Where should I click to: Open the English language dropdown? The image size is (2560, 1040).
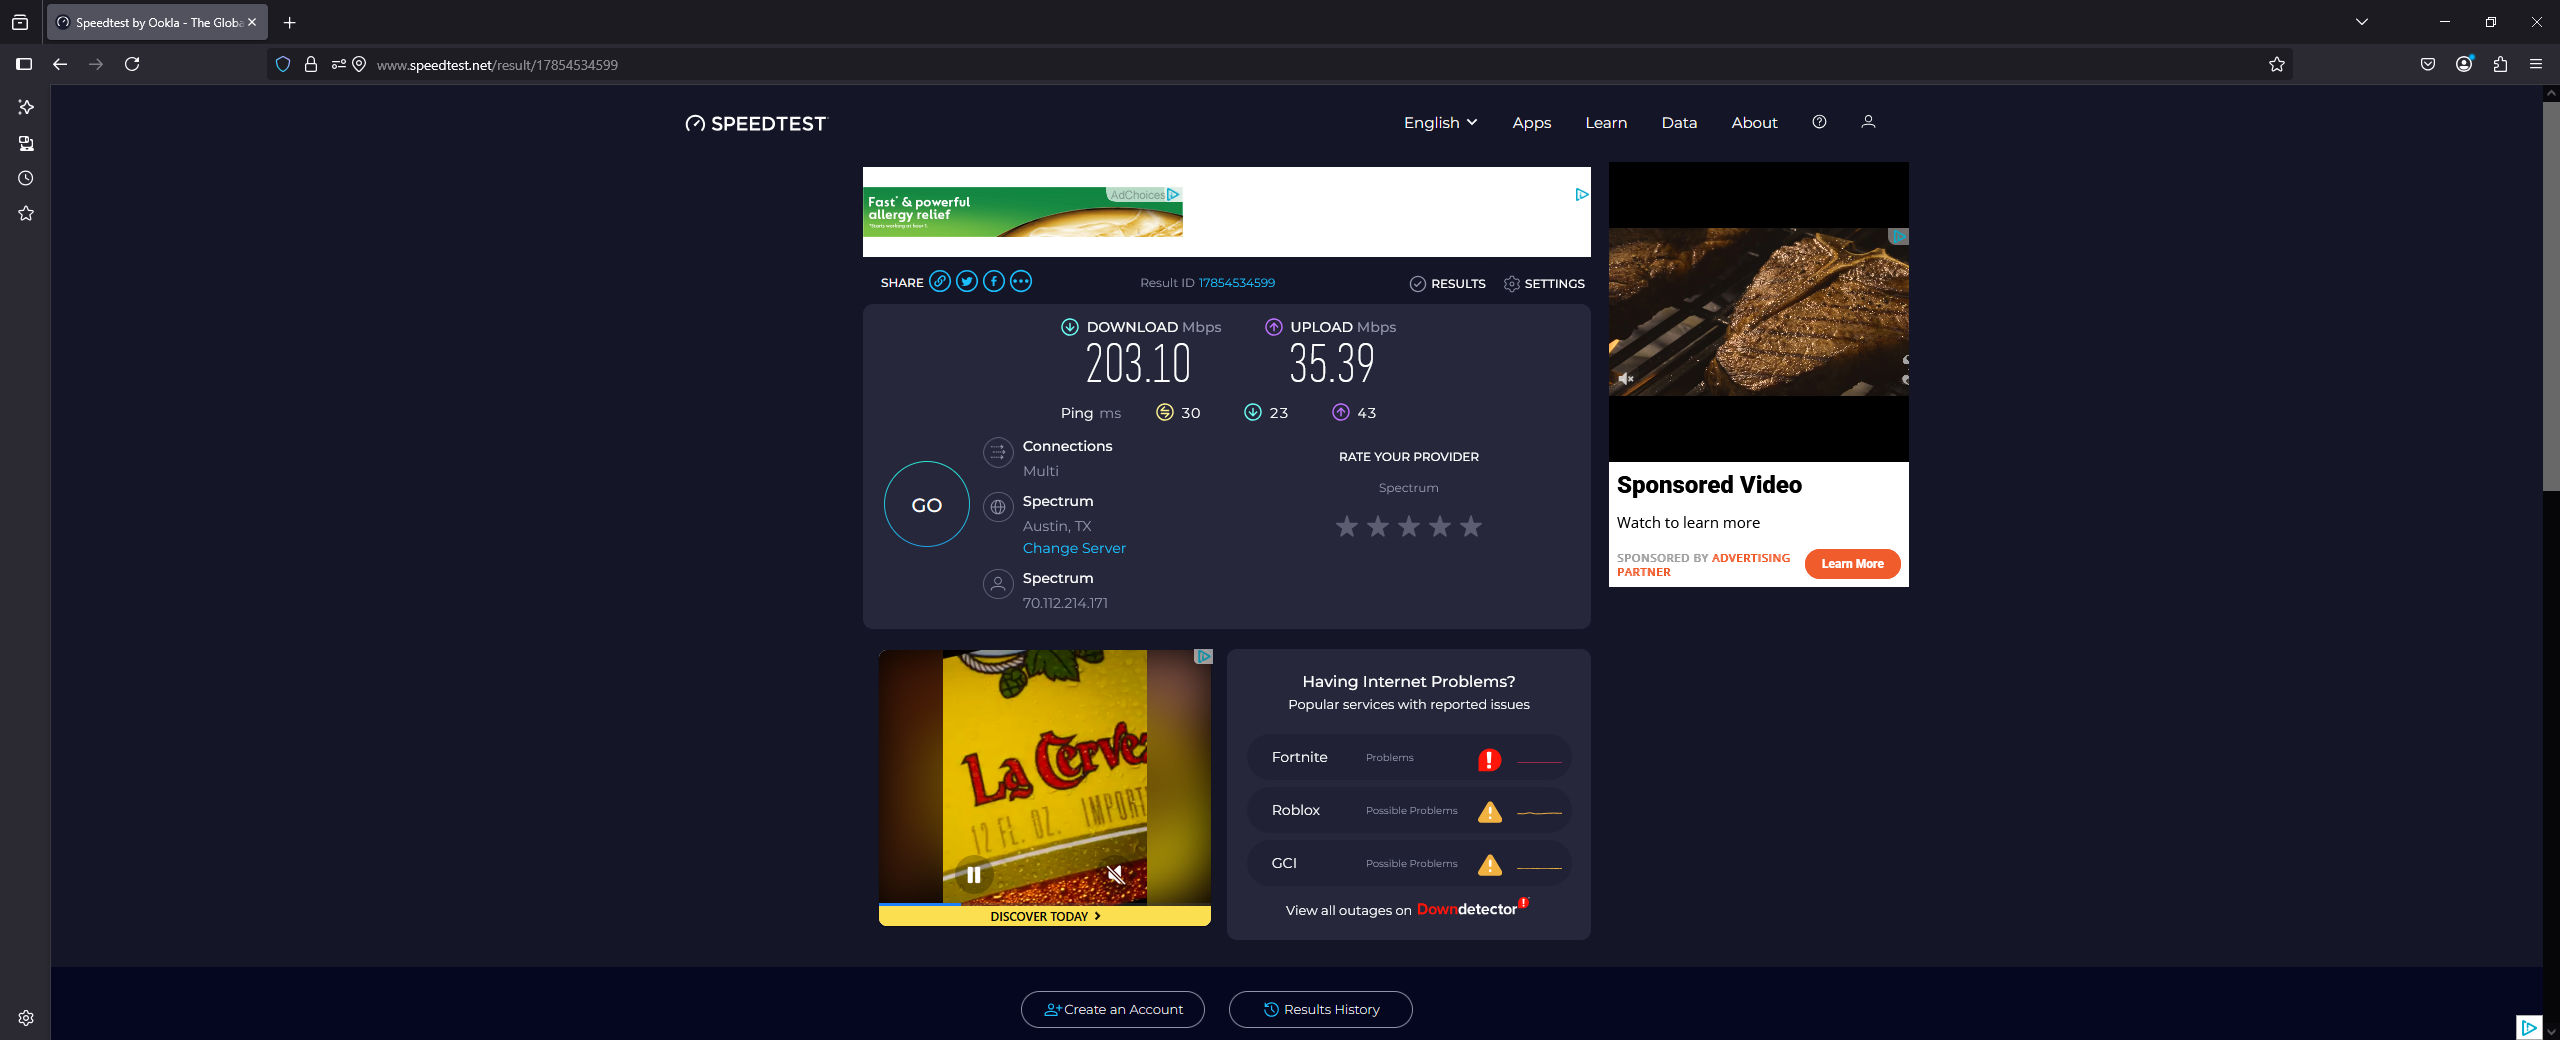(x=1440, y=122)
